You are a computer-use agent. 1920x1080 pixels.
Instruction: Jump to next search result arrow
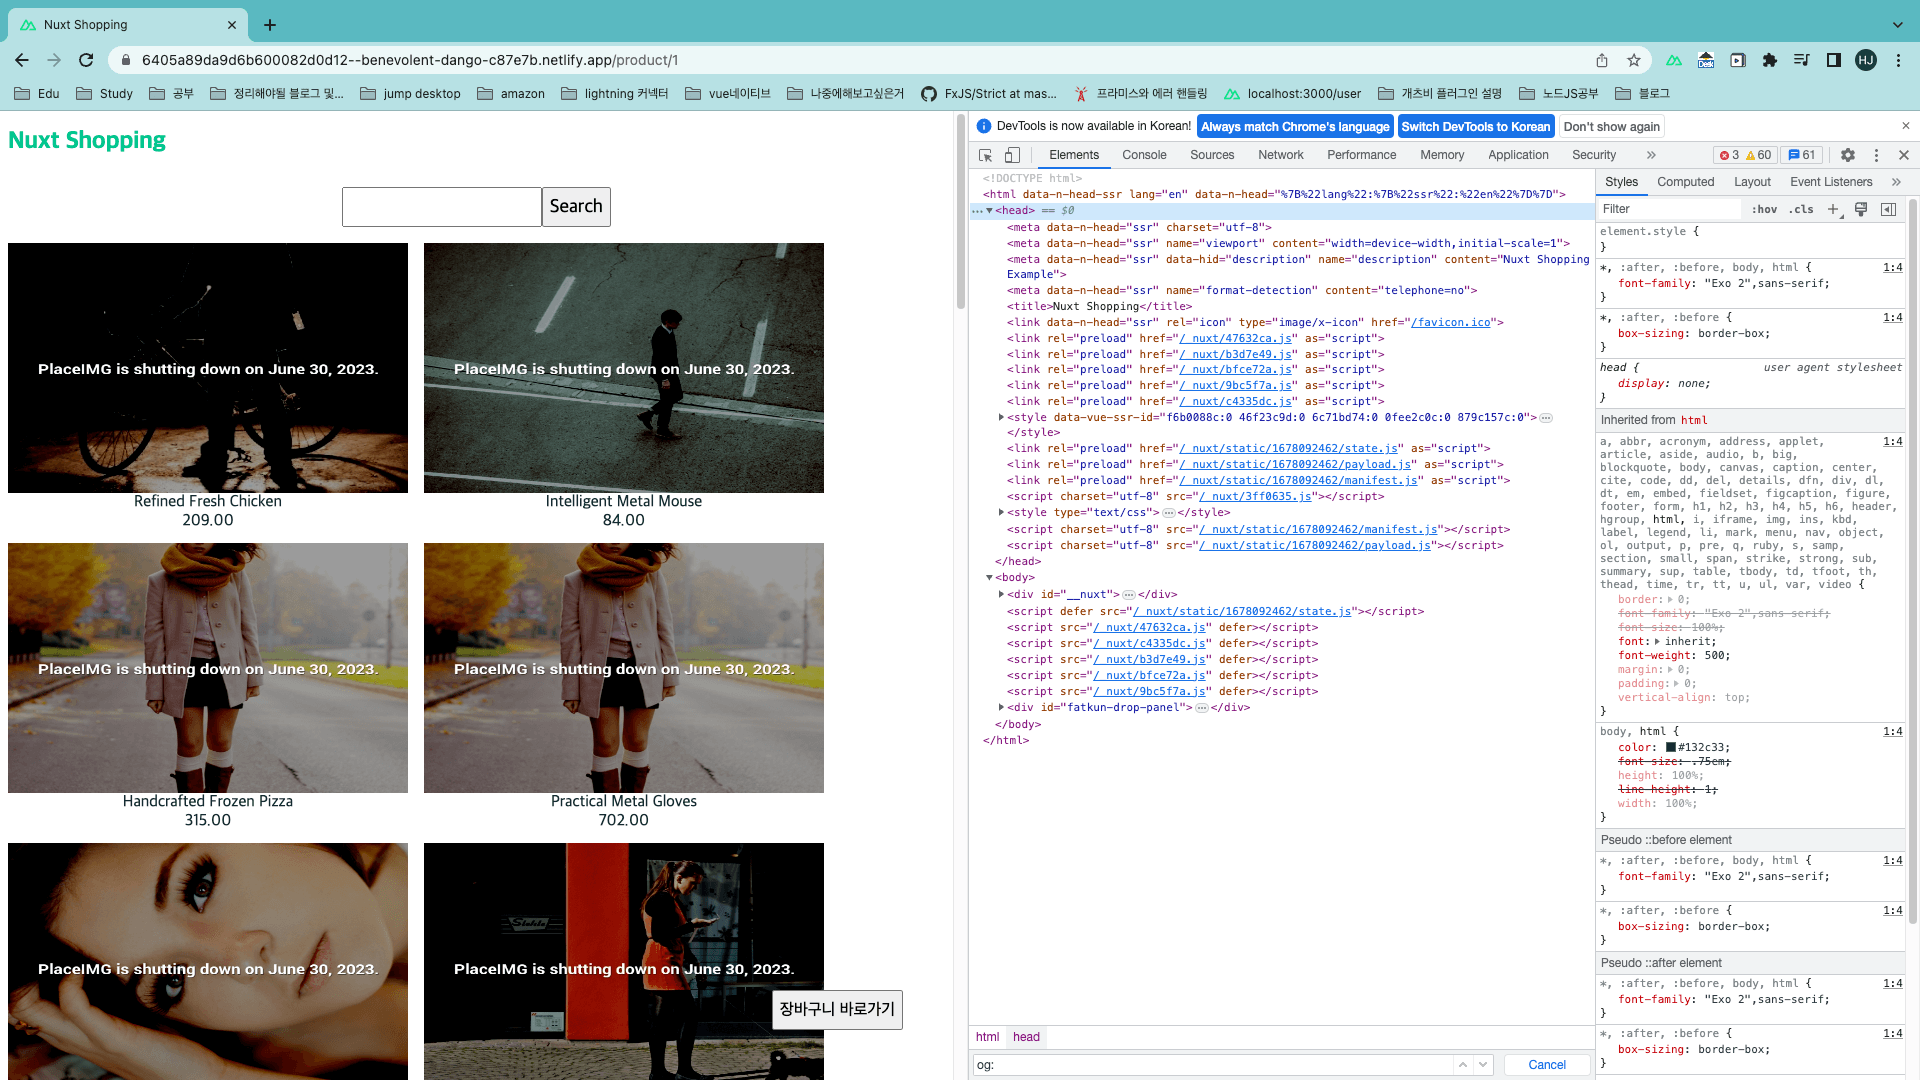pyautogui.click(x=1484, y=1065)
